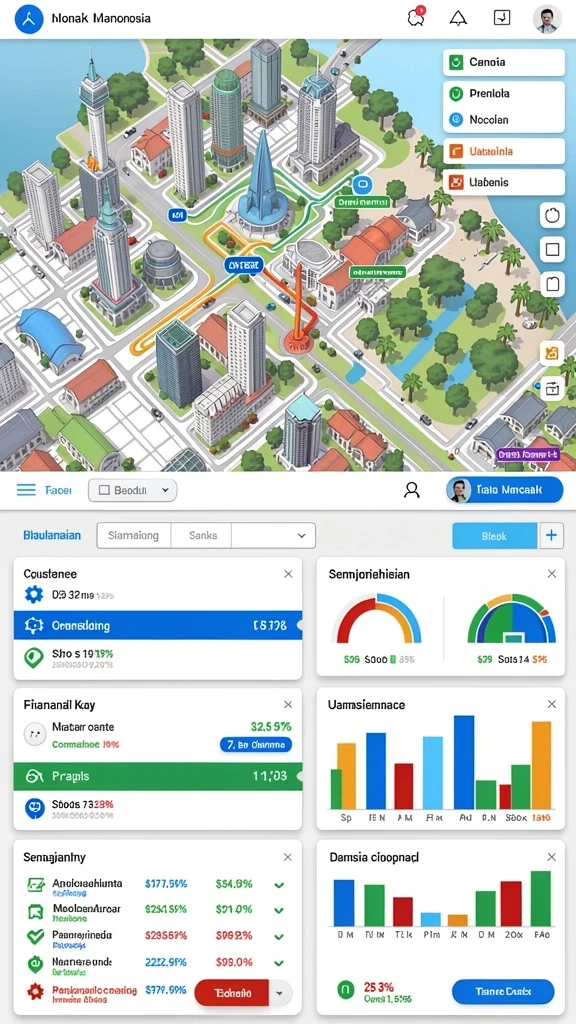Close the Damsia cioopnacl card

tap(552, 857)
